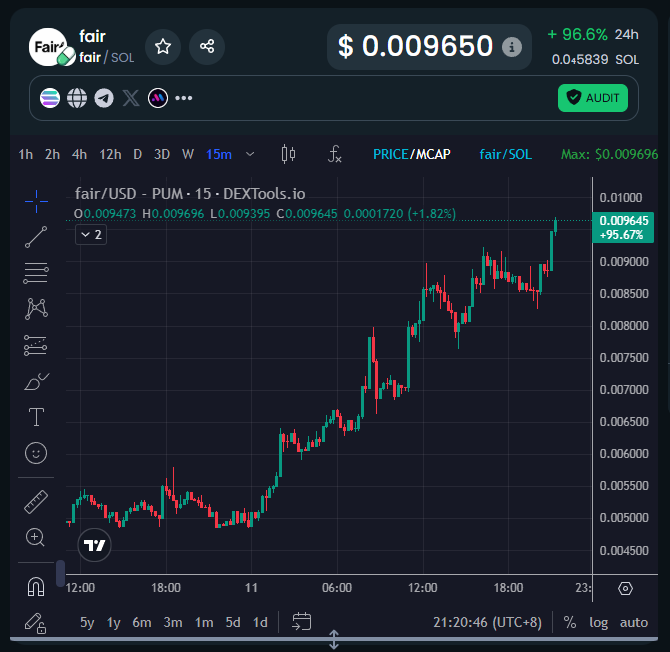Viewport: 670px width, 652px height.
Task: Switch chart pair to fair/SOL
Action: [x=505, y=154]
